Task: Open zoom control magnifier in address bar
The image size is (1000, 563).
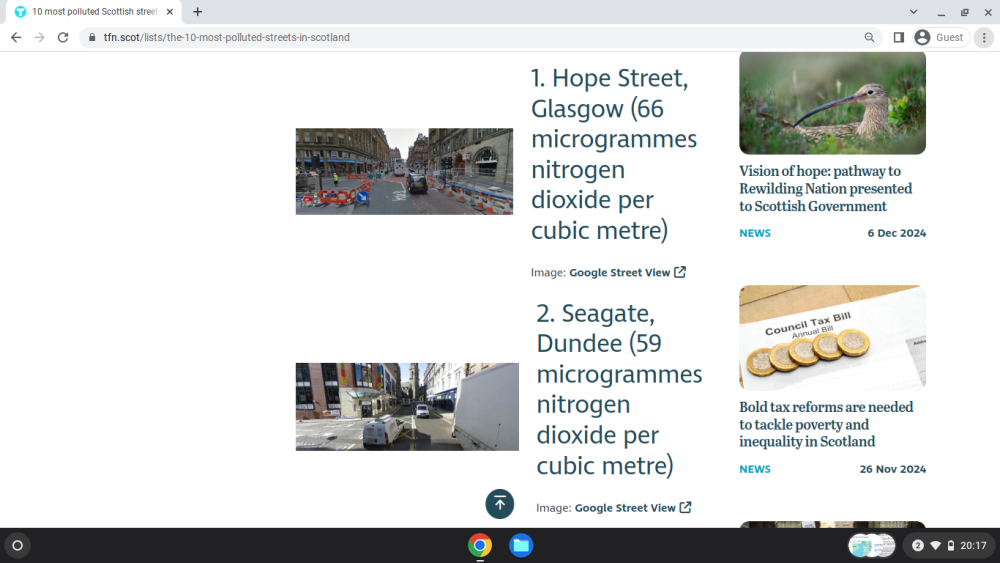Action: click(869, 38)
